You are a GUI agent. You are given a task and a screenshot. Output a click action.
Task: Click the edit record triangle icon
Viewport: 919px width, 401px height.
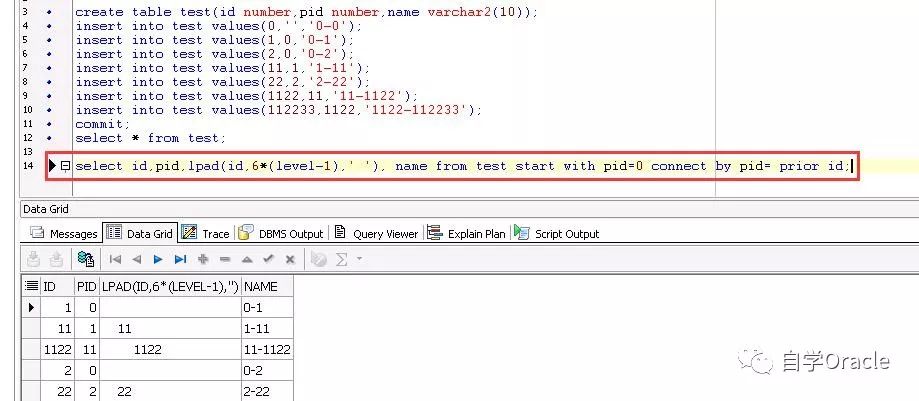pos(247,259)
